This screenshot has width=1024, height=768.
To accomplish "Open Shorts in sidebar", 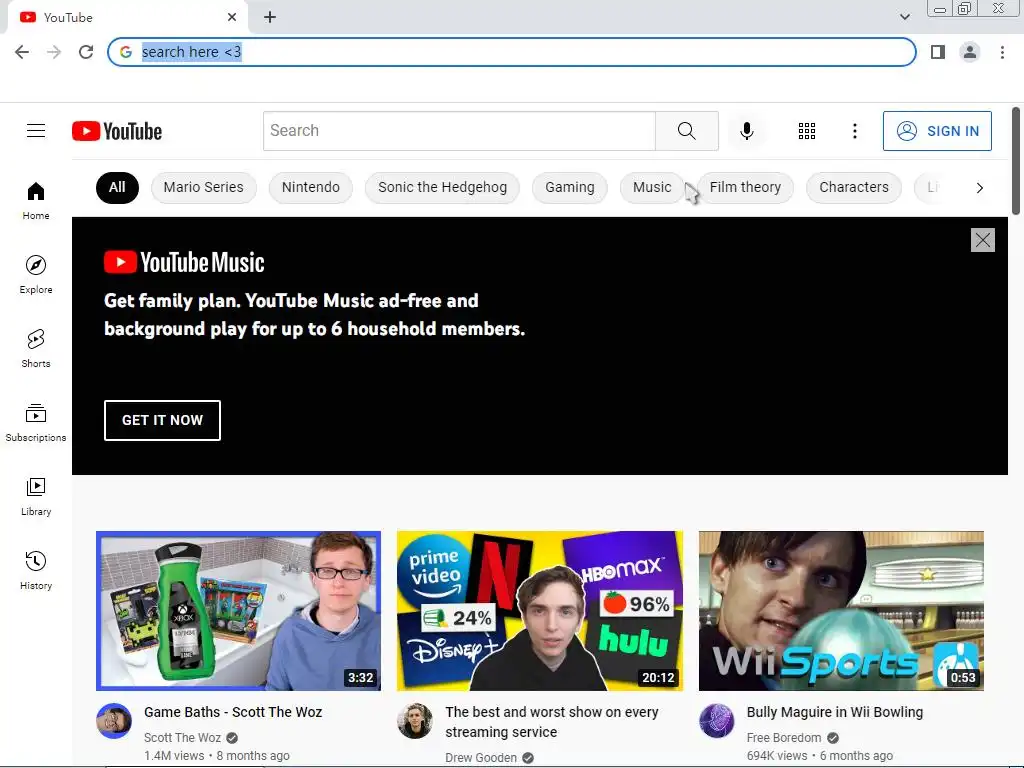I will coord(36,349).
